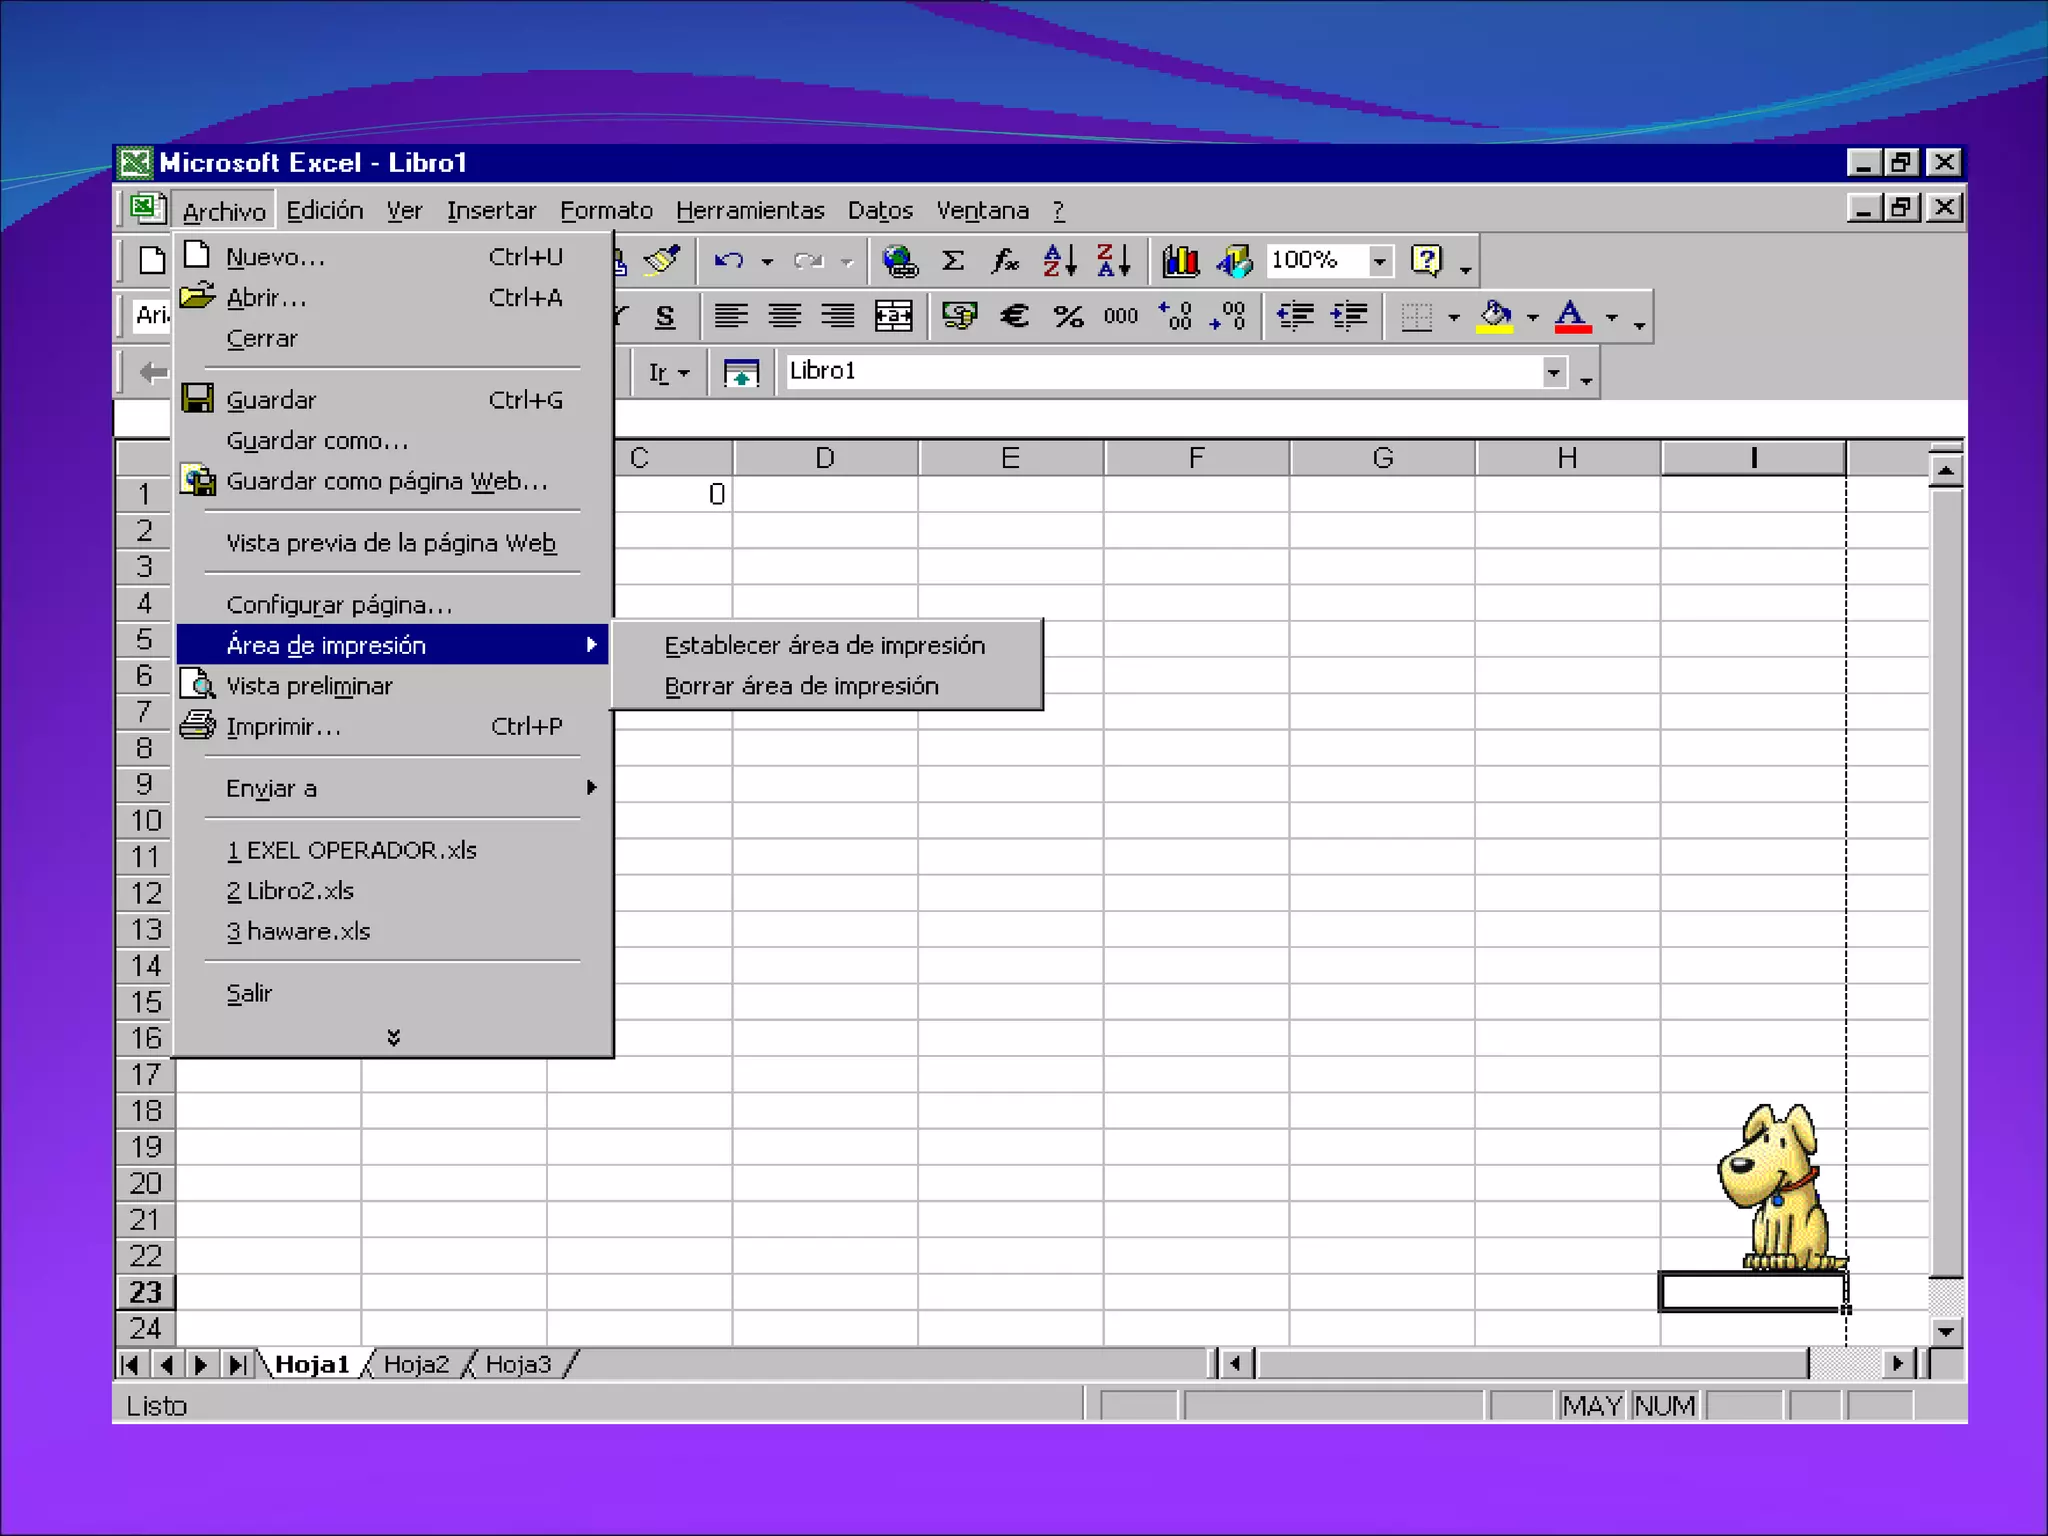Toggle underline formatting (S button)
The width and height of the screenshot is (2048, 1536).
pyautogui.click(x=665, y=317)
